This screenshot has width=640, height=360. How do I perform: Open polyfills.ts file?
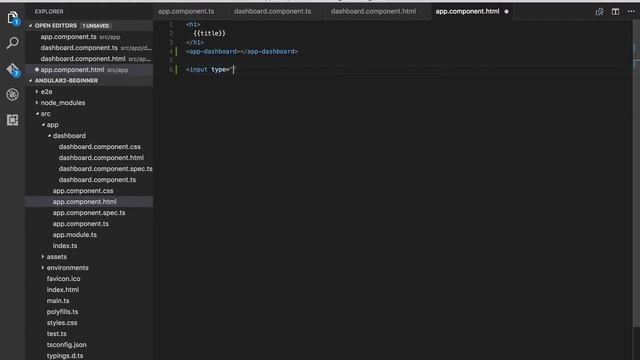89,312
